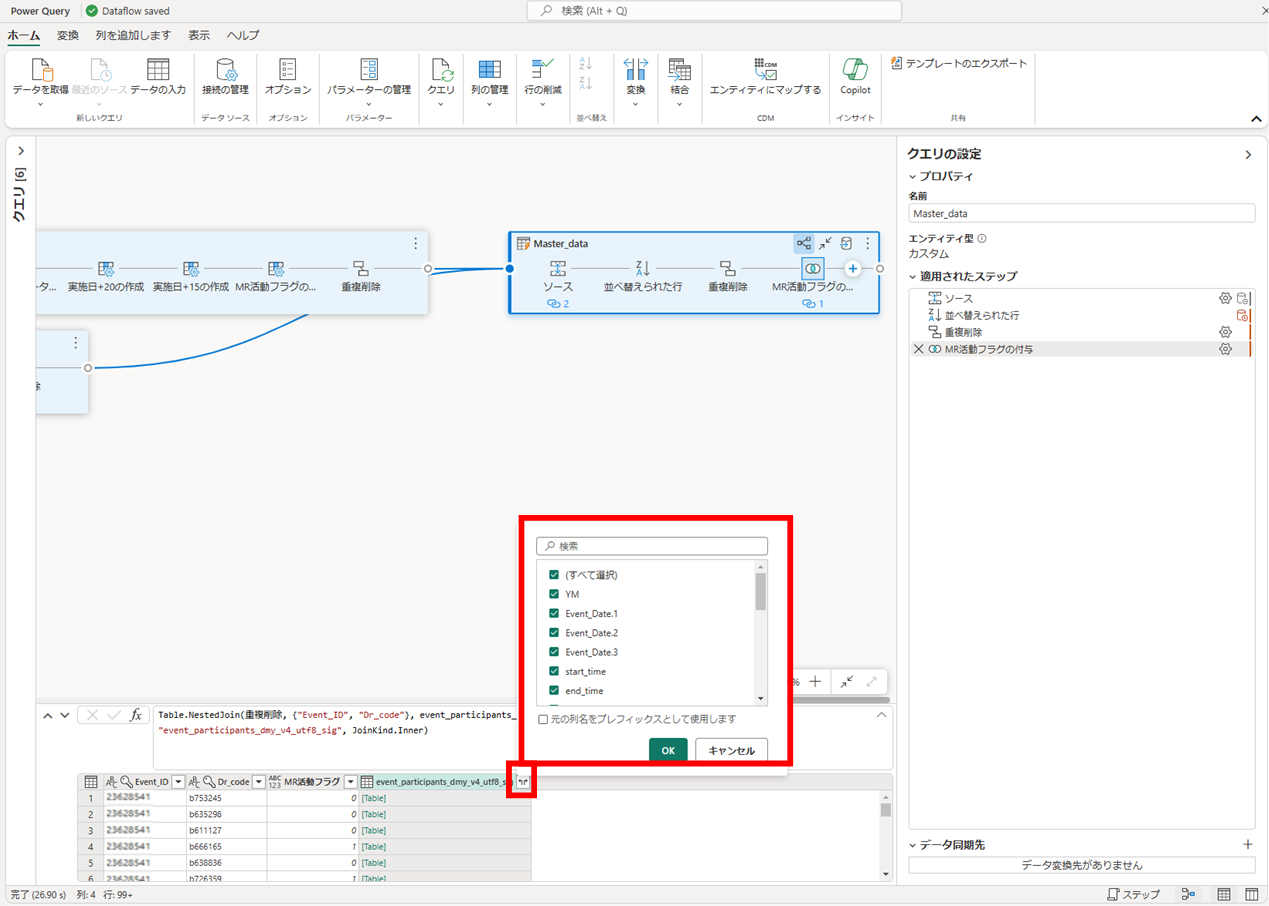Click the sort descending Z-A icon

click(x=586, y=83)
